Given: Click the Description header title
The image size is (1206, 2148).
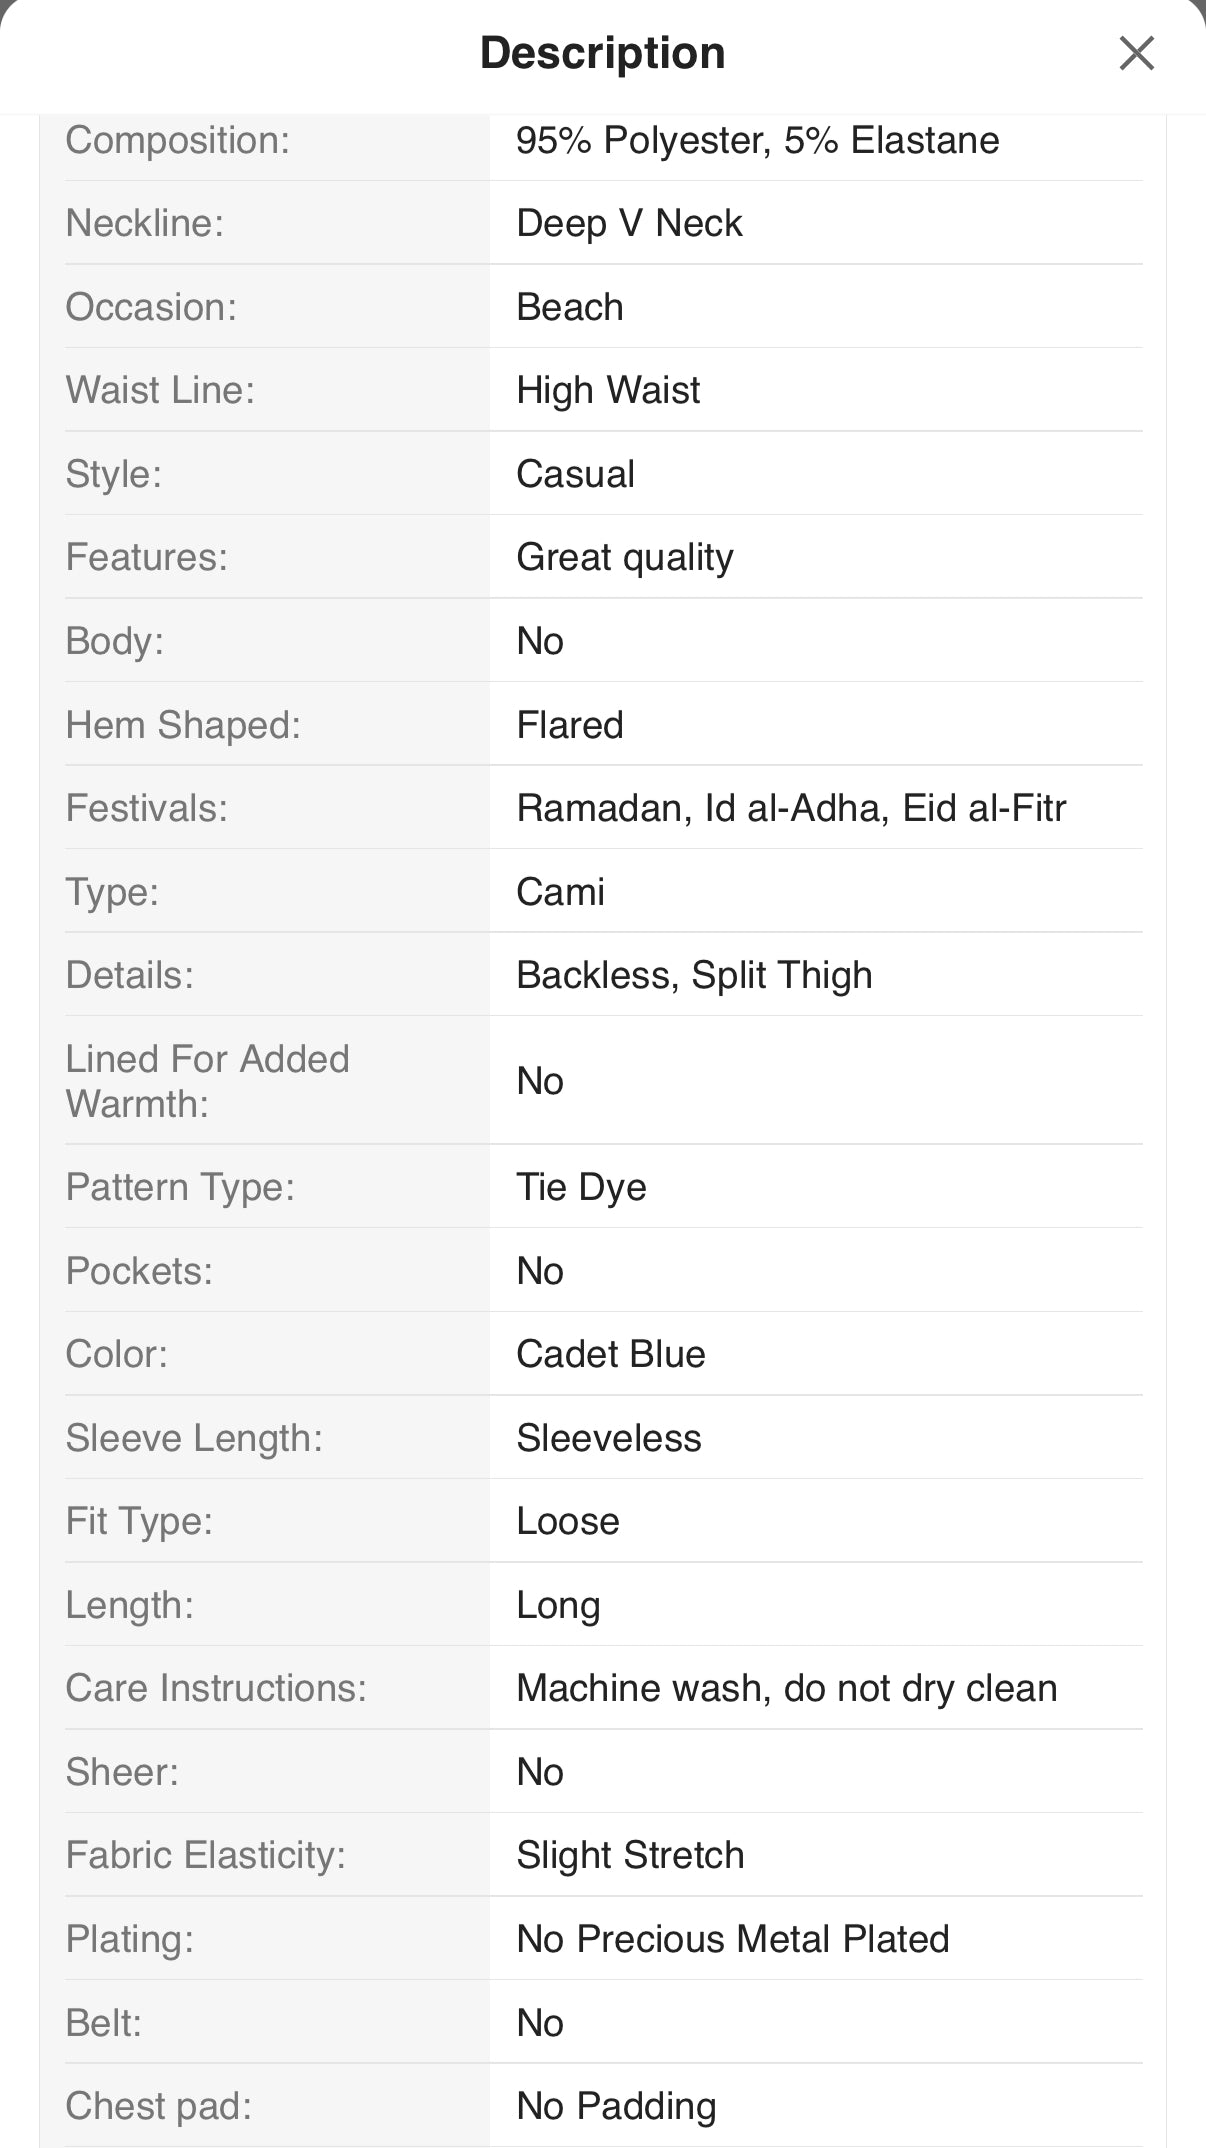Looking at the screenshot, I should [602, 53].
